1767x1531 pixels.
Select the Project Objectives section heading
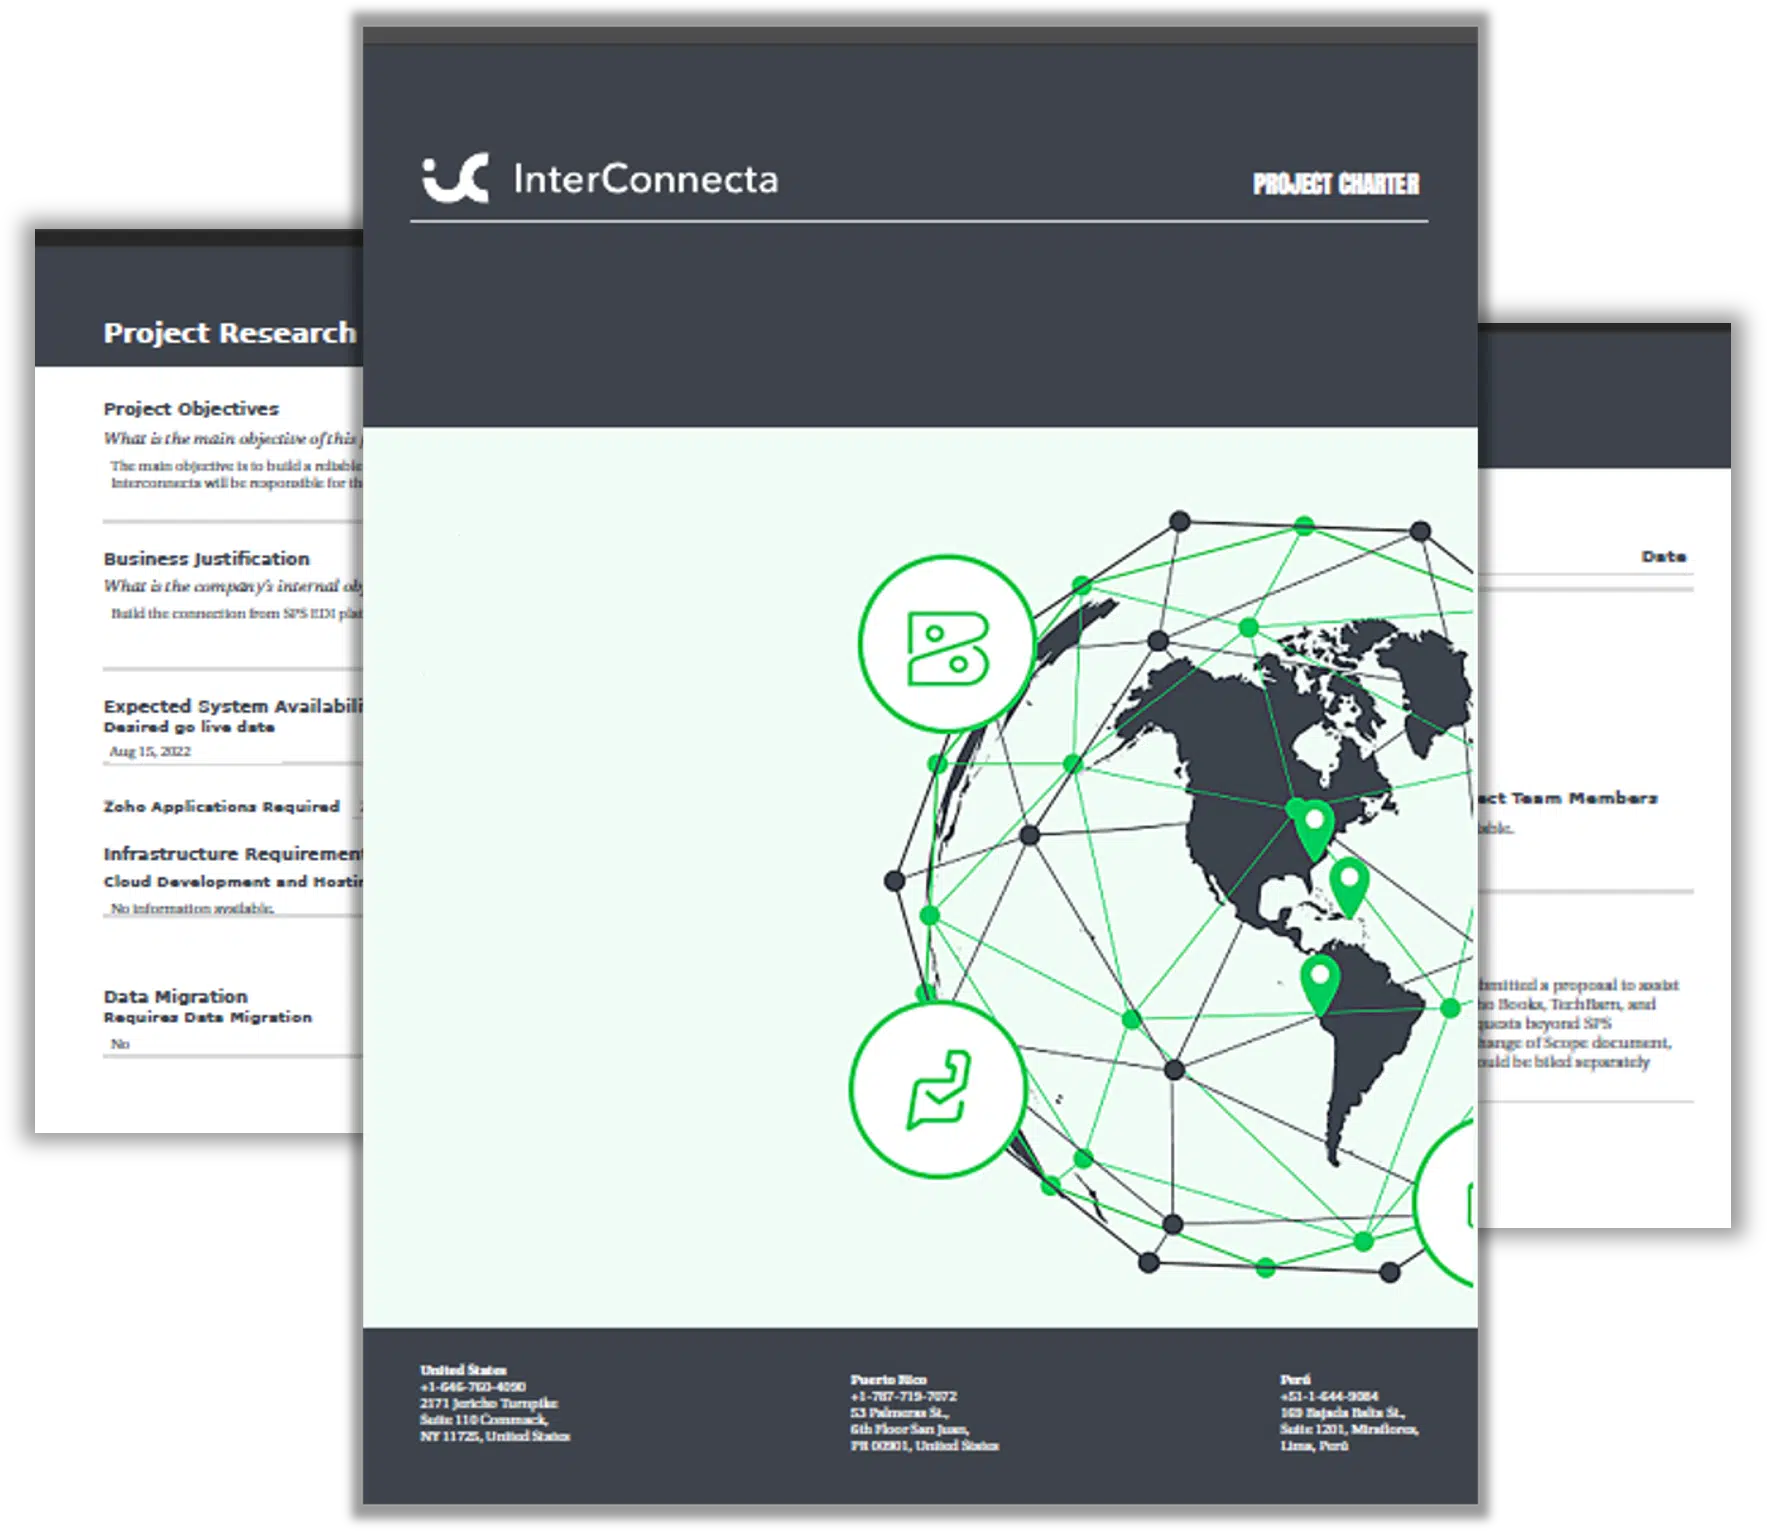pyautogui.click(x=191, y=408)
